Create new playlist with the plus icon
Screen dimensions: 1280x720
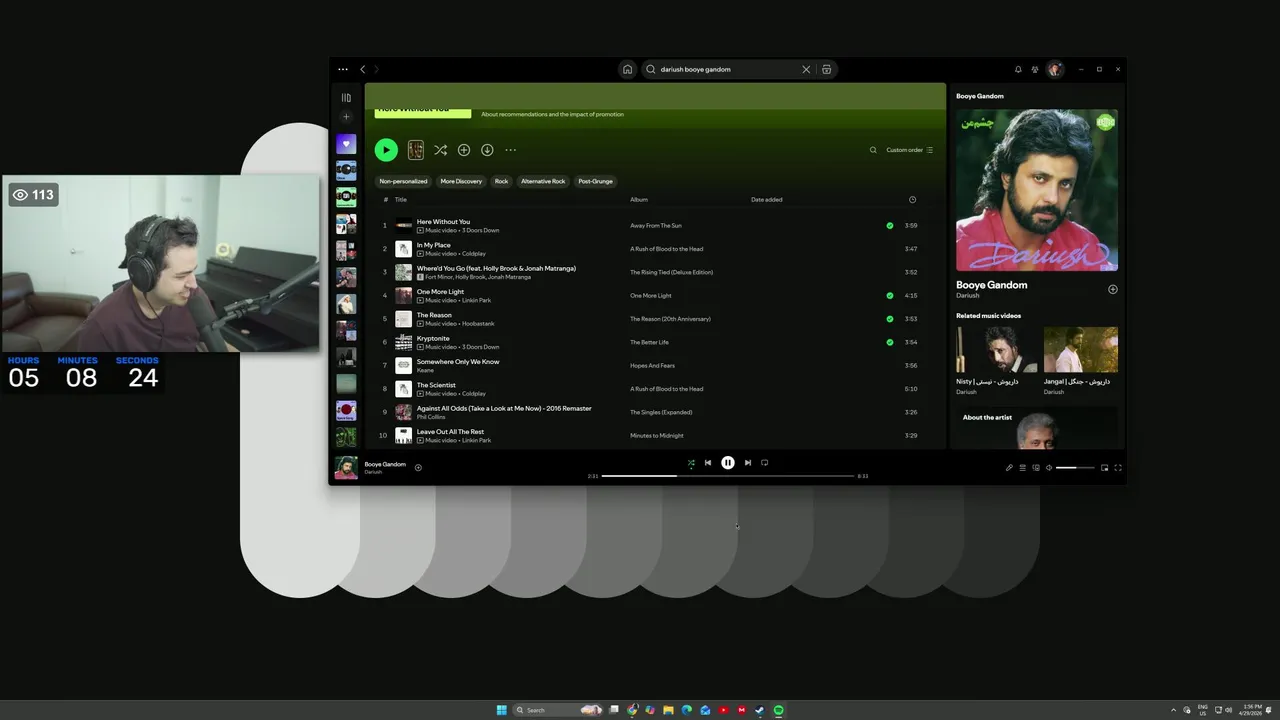pyautogui.click(x=346, y=117)
